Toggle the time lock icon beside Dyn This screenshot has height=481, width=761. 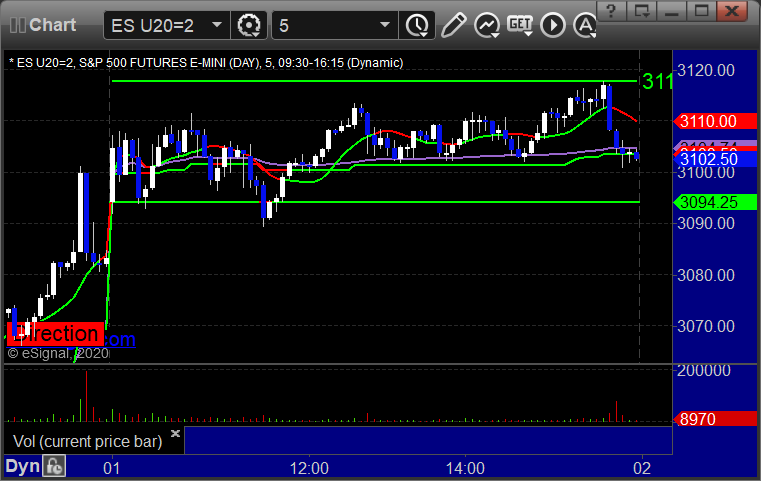(x=54, y=466)
